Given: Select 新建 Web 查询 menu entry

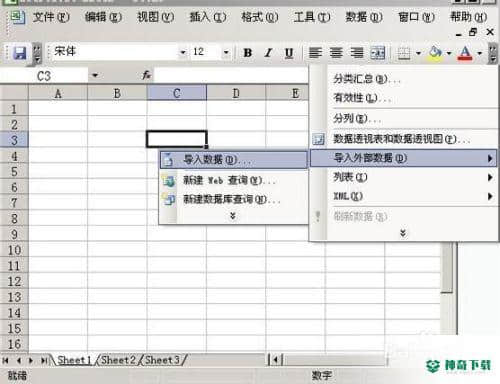Looking at the screenshot, I should tap(233, 180).
